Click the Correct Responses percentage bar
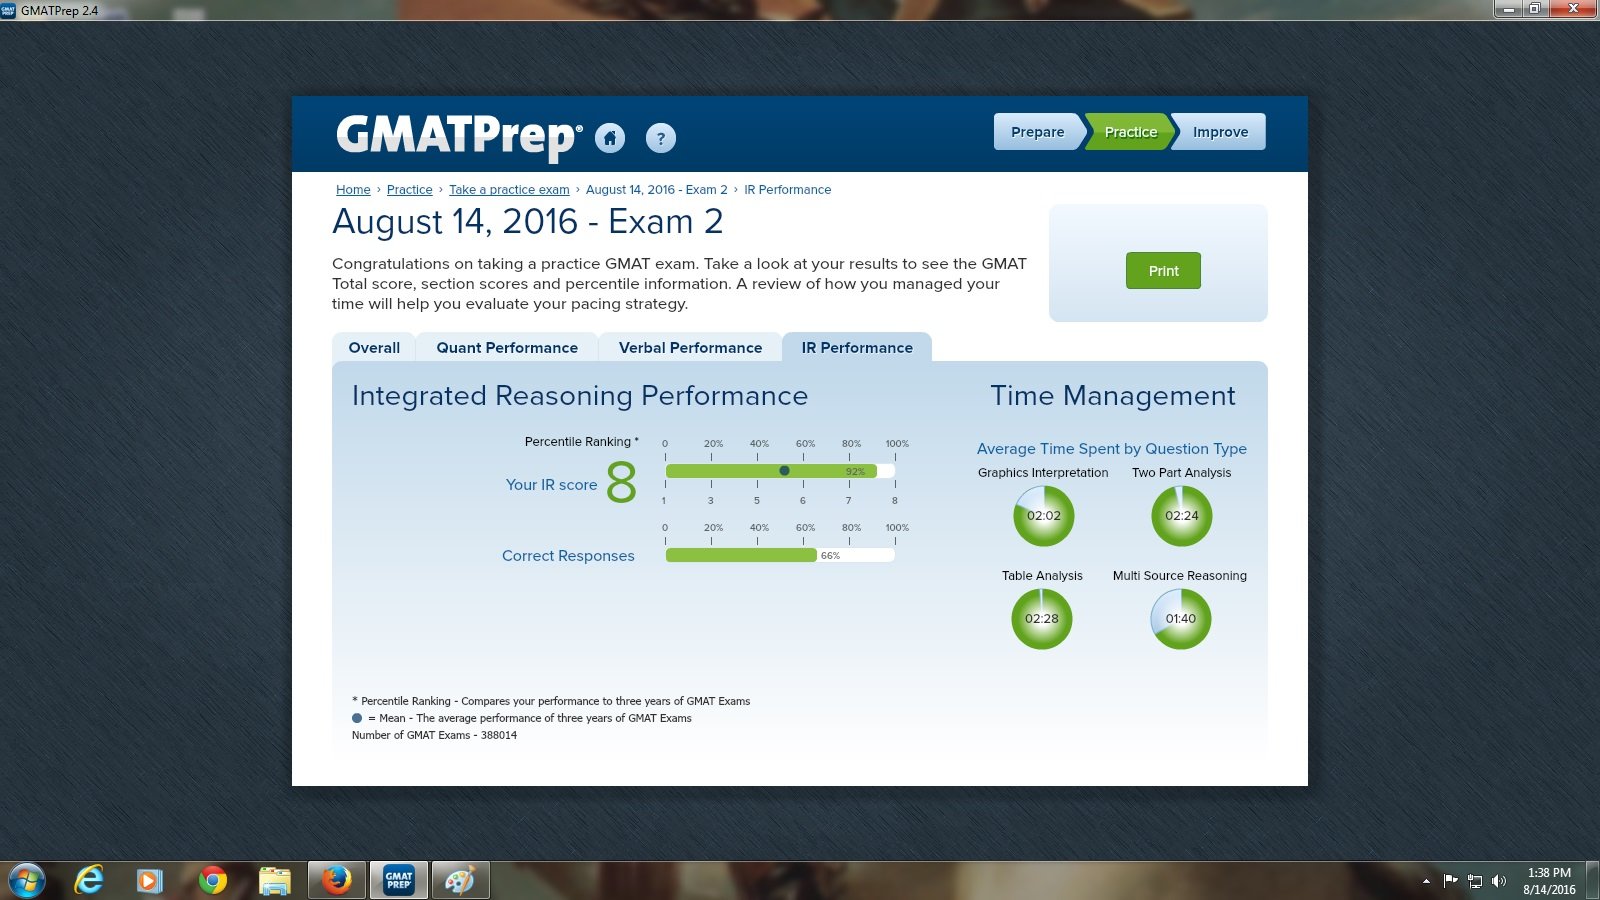This screenshot has height=900, width=1600. tap(780, 555)
